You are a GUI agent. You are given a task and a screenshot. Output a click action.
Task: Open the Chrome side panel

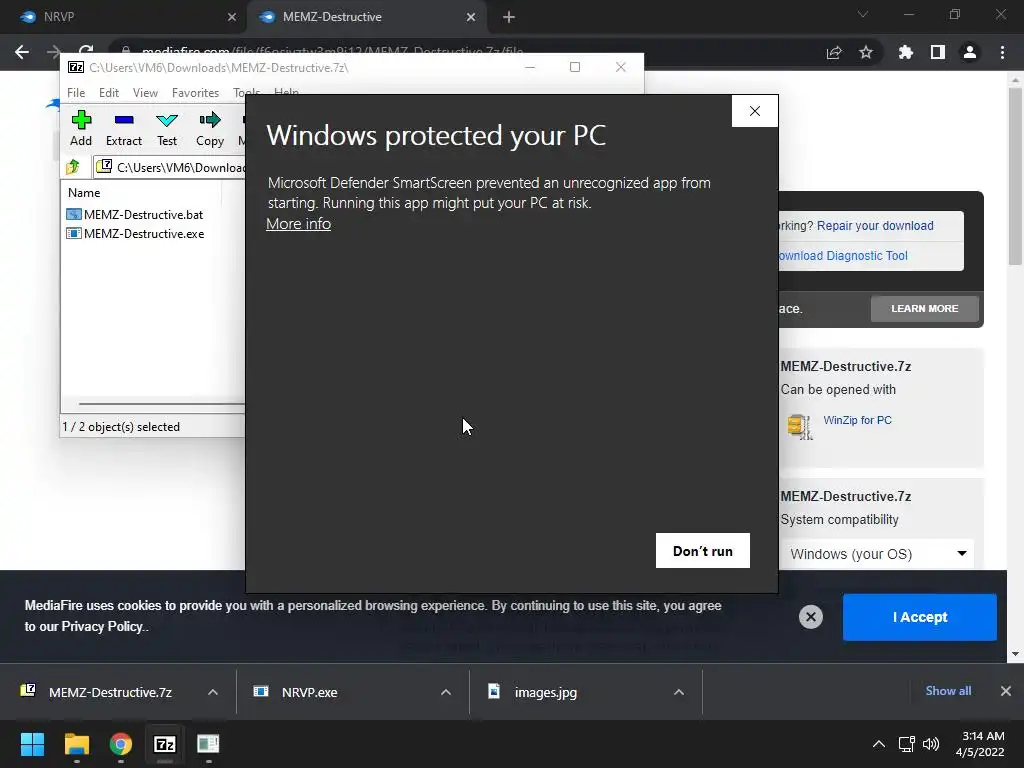point(938,52)
